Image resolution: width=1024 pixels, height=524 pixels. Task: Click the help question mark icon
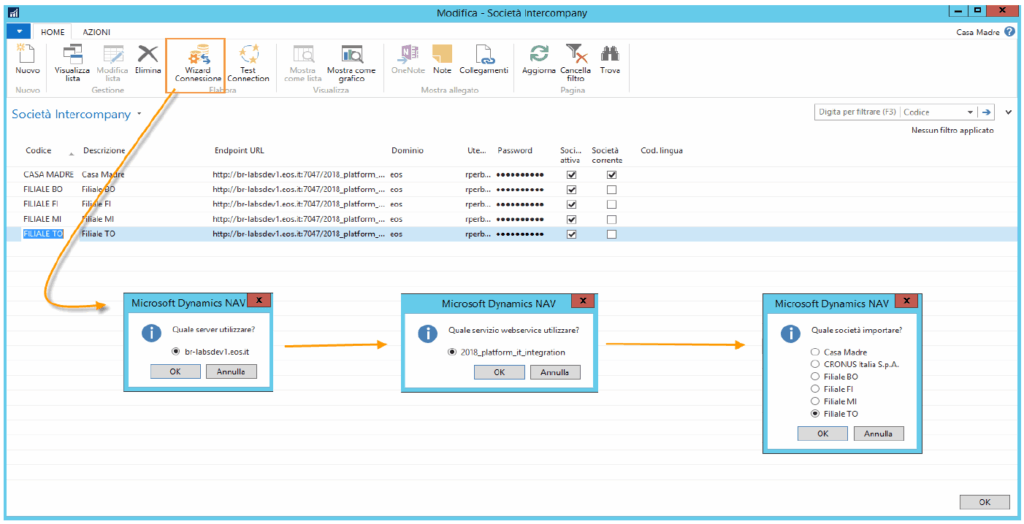[1010, 31]
